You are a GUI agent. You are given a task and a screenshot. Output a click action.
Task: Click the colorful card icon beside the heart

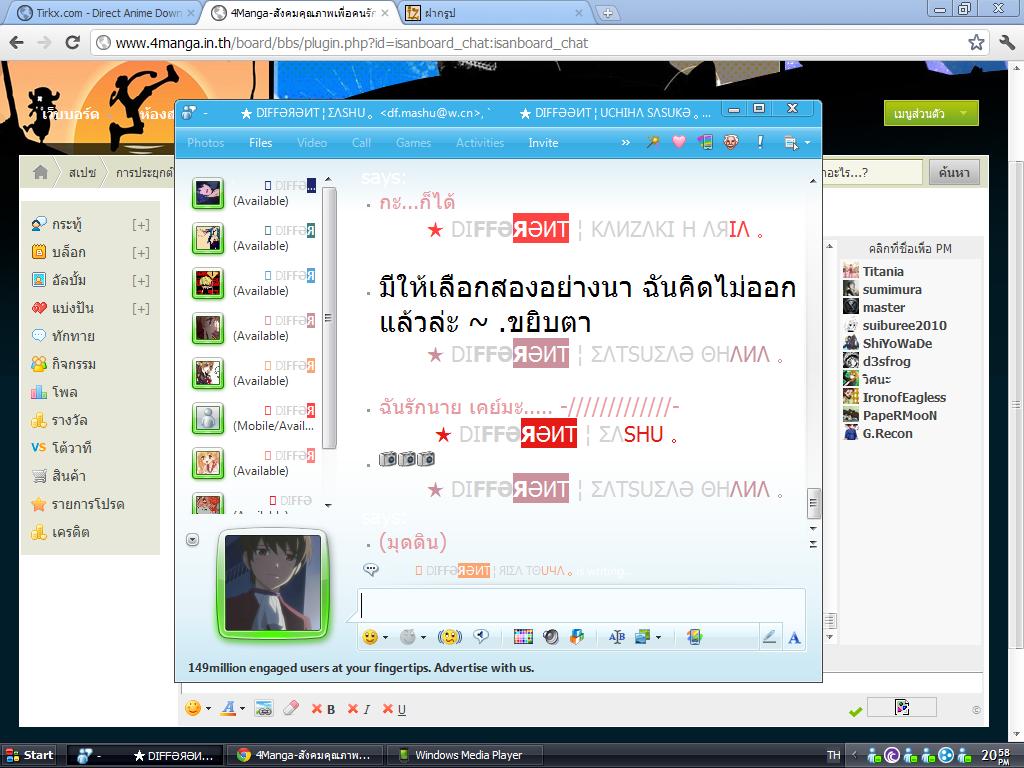point(705,142)
